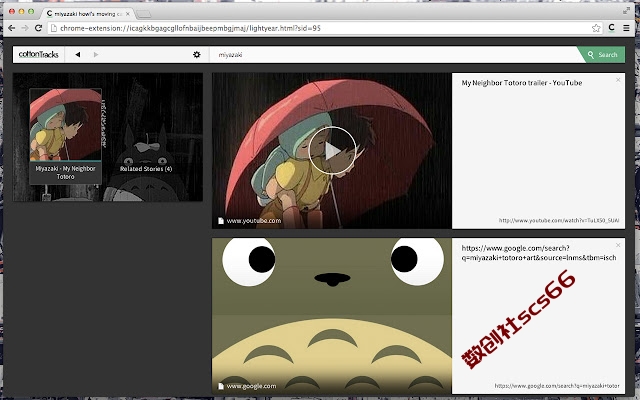Go to previous story with left arrow
Screen dimensions: 640x400
(78, 54)
